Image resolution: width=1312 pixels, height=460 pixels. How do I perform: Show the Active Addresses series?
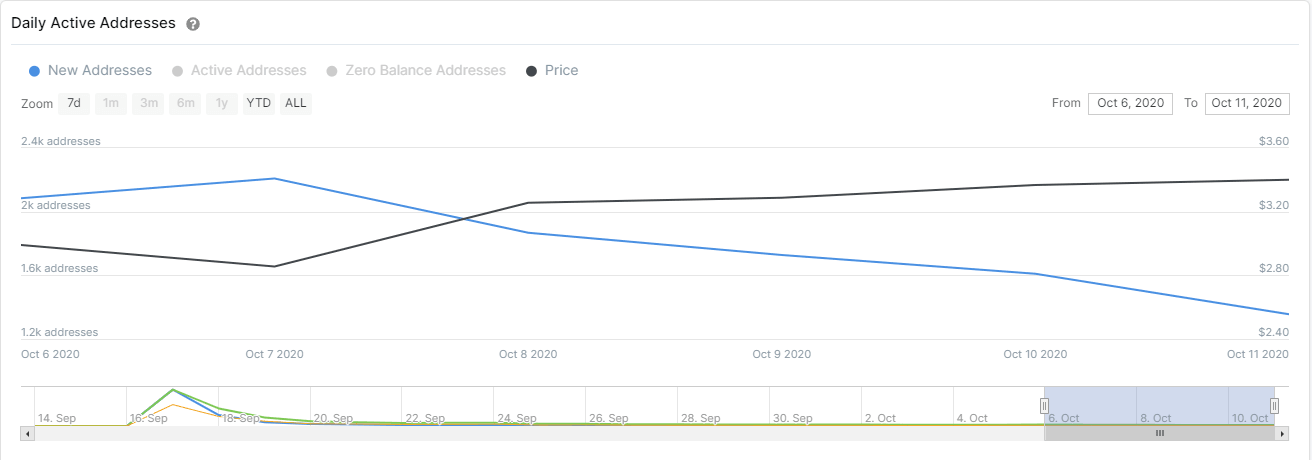248,71
